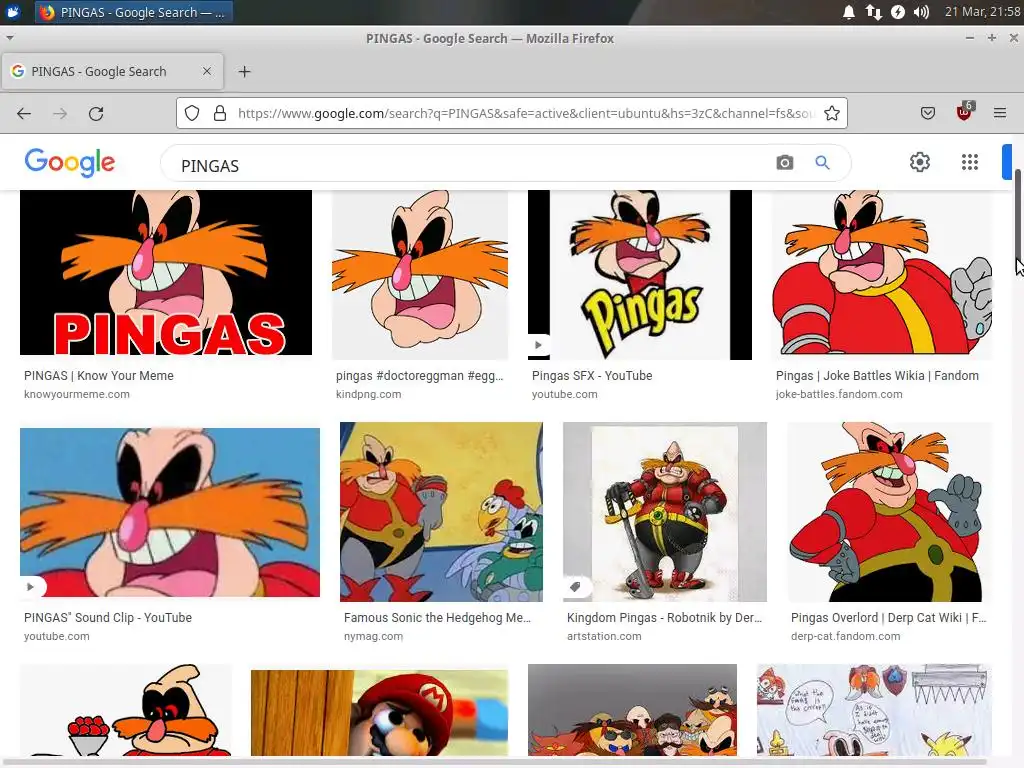Save page to Pocket
Image resolution: width=1024 pixels, height=768 pixels.
tap(927, 114)
